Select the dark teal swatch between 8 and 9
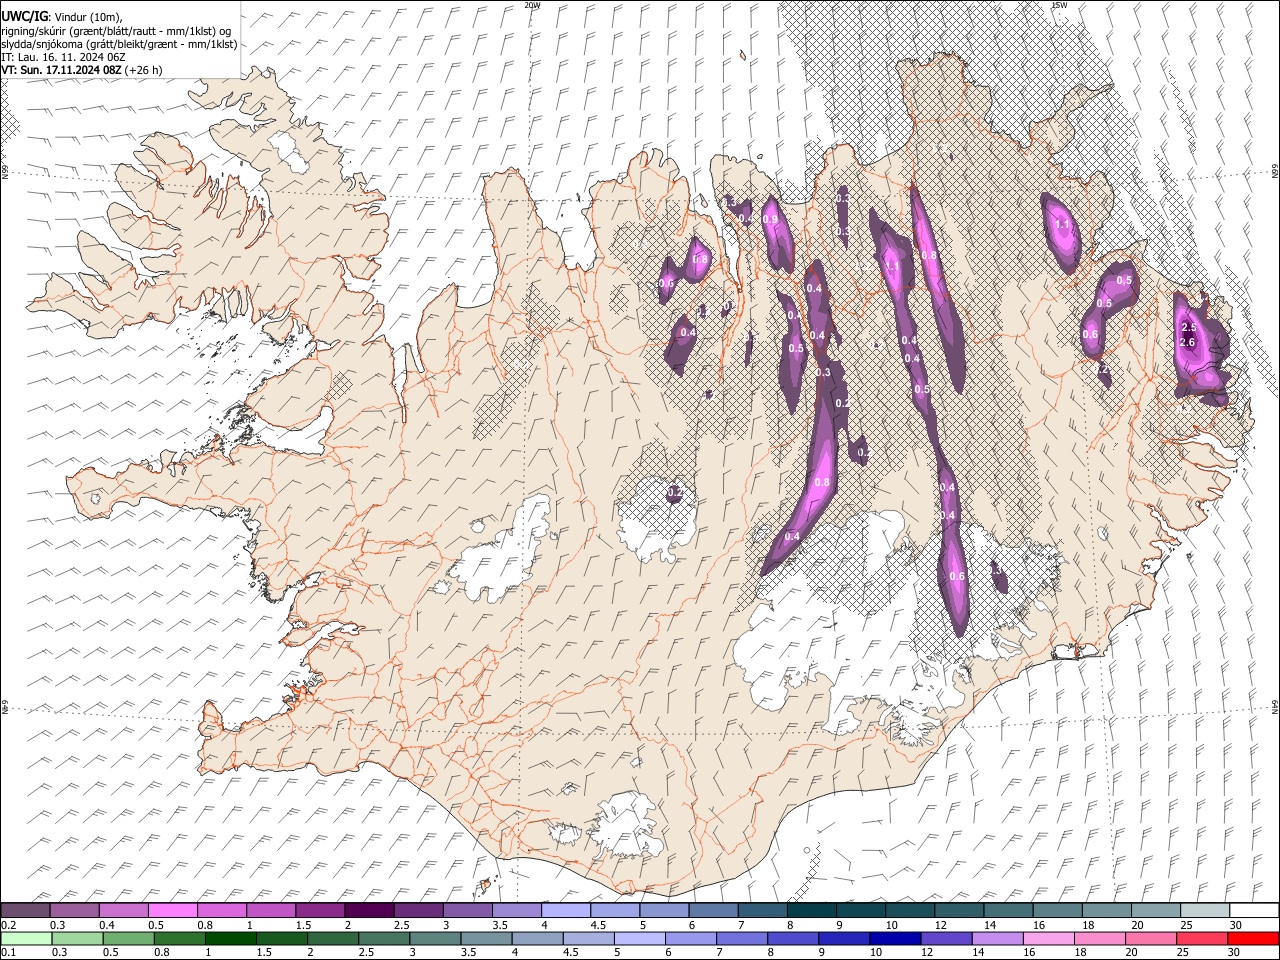 point(811,910)
